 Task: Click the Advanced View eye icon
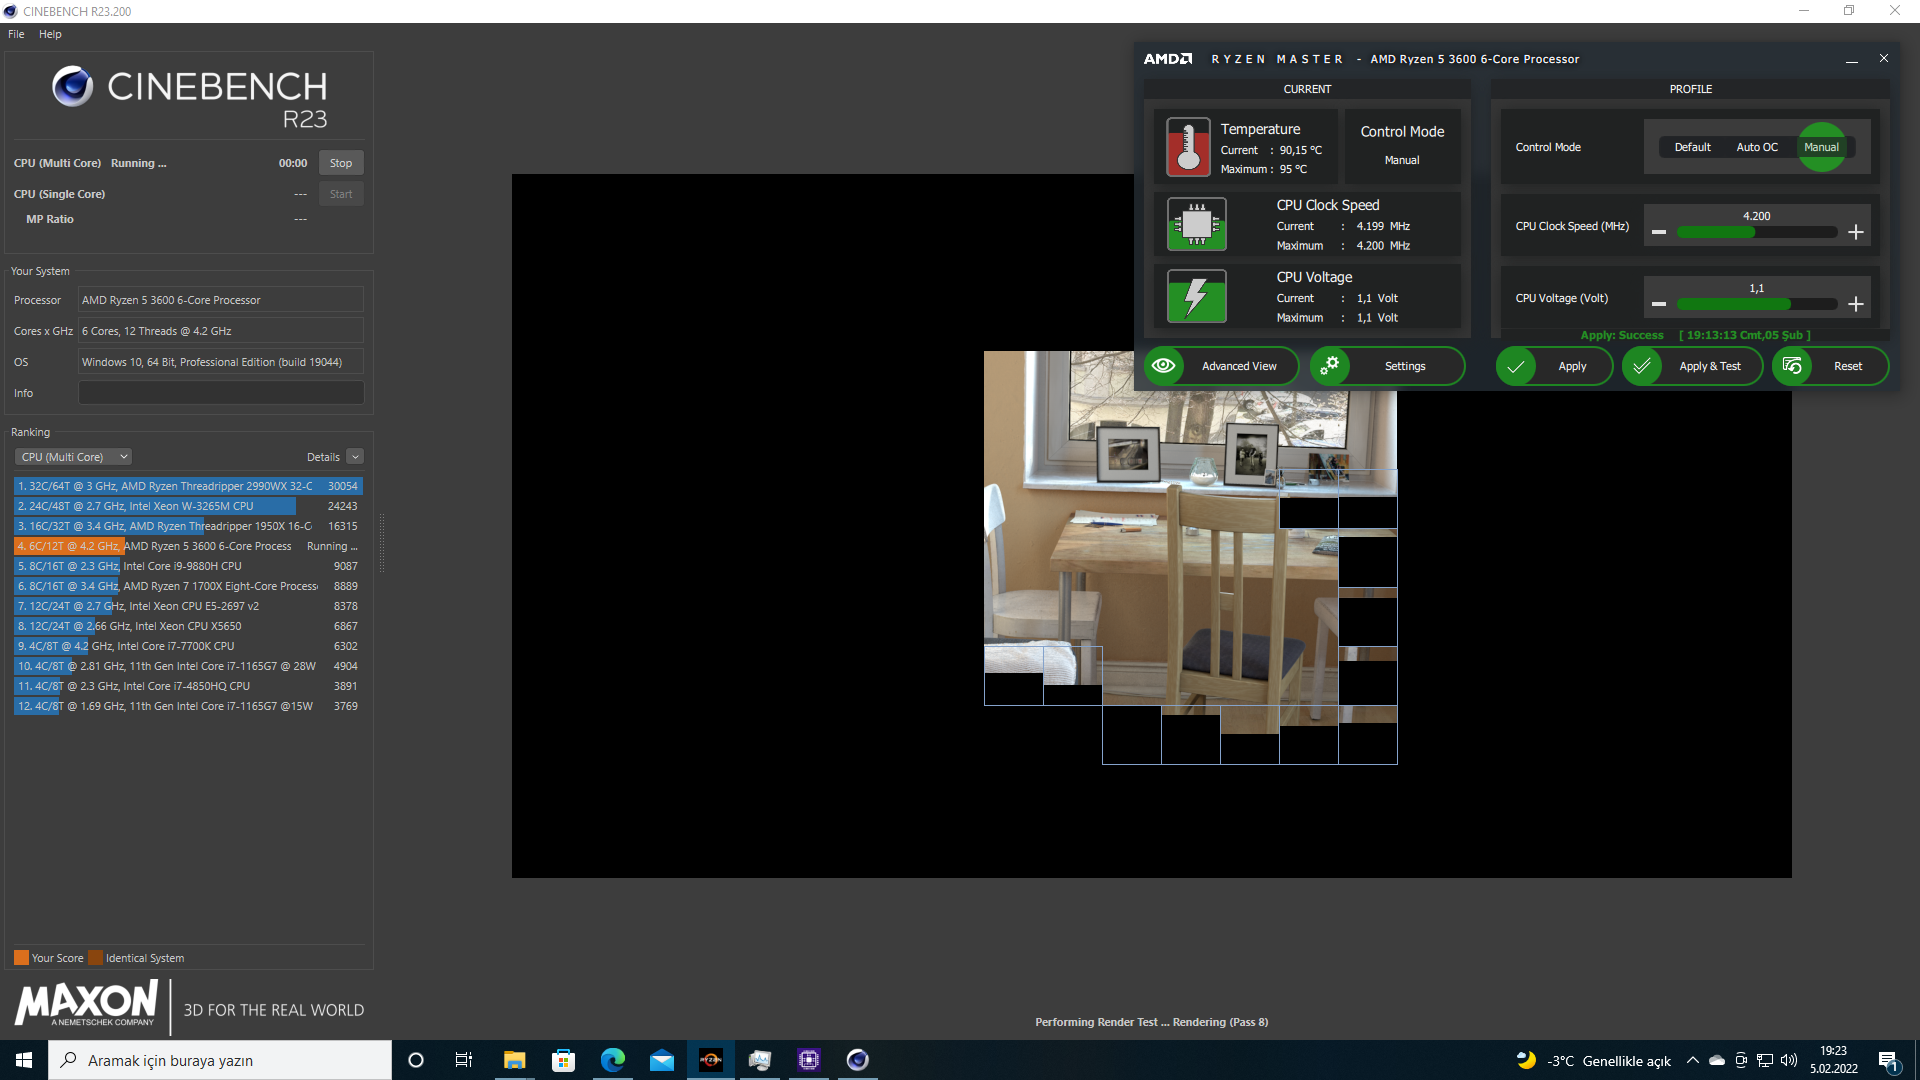[x=1164, y=366]
